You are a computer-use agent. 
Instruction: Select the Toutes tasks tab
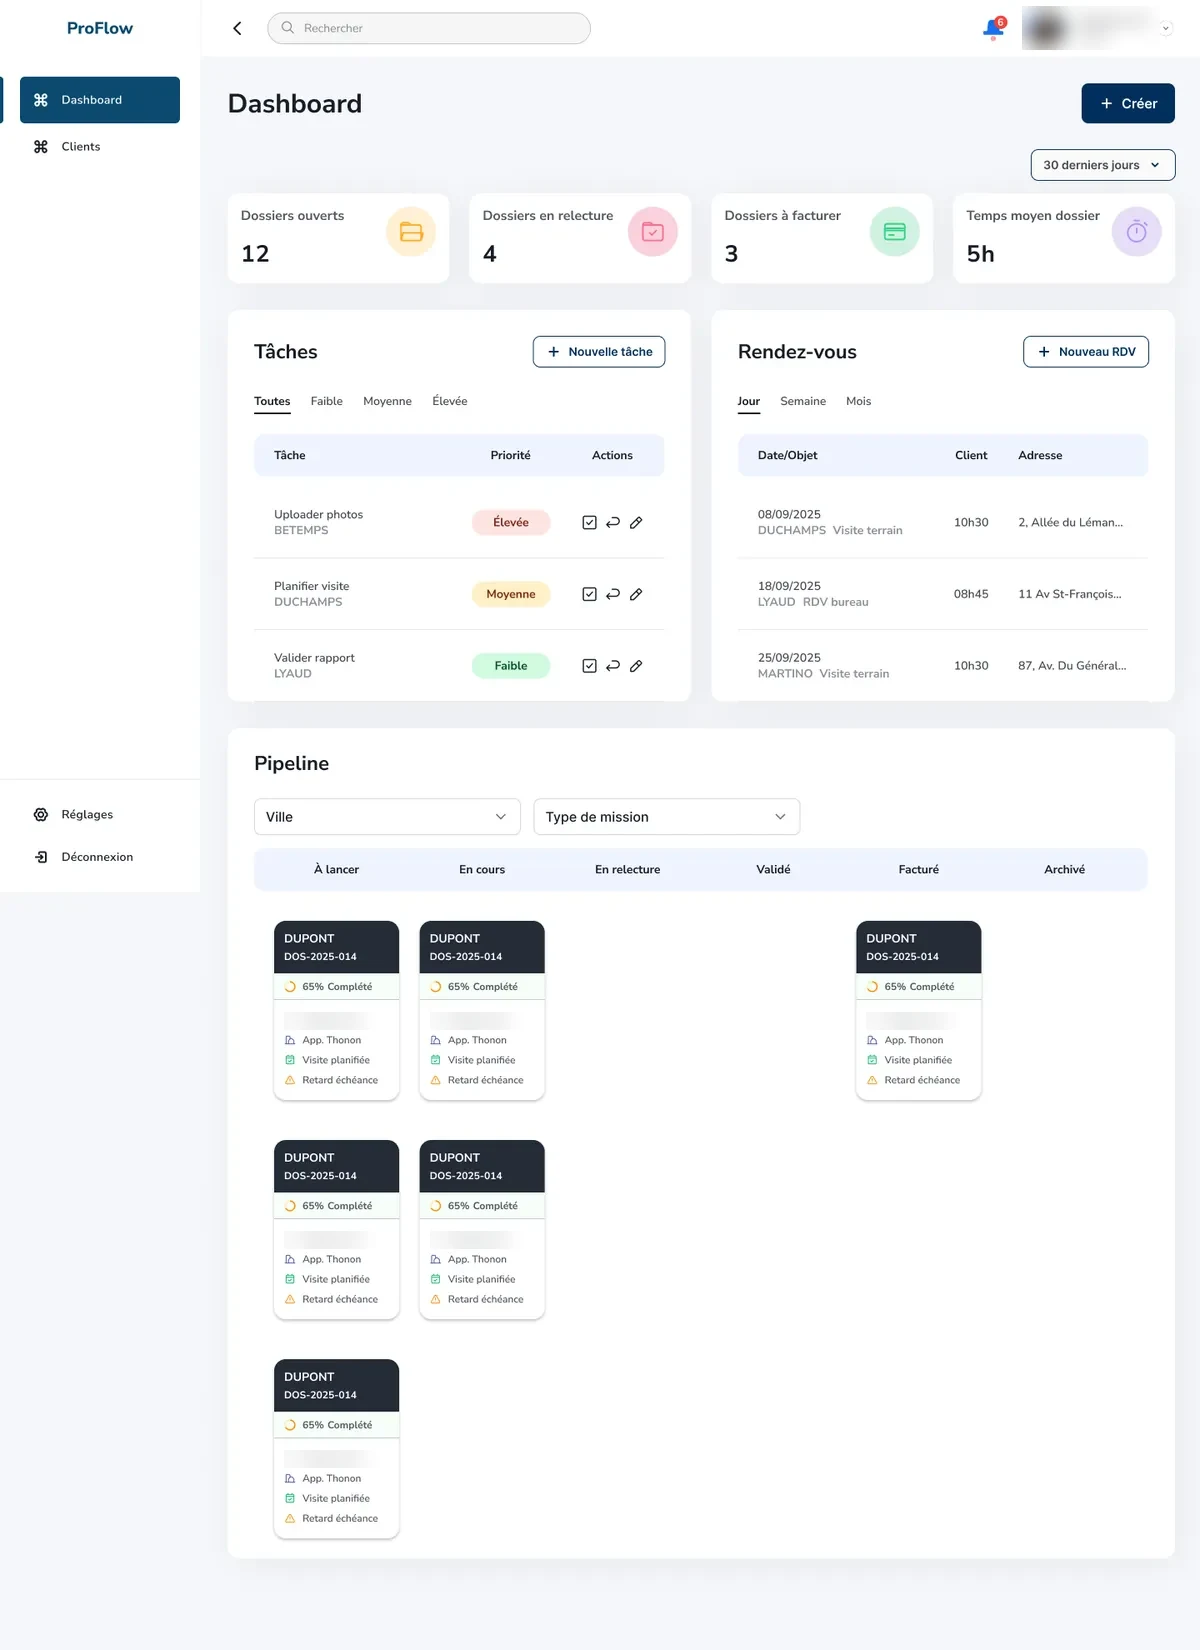[272, 401]
